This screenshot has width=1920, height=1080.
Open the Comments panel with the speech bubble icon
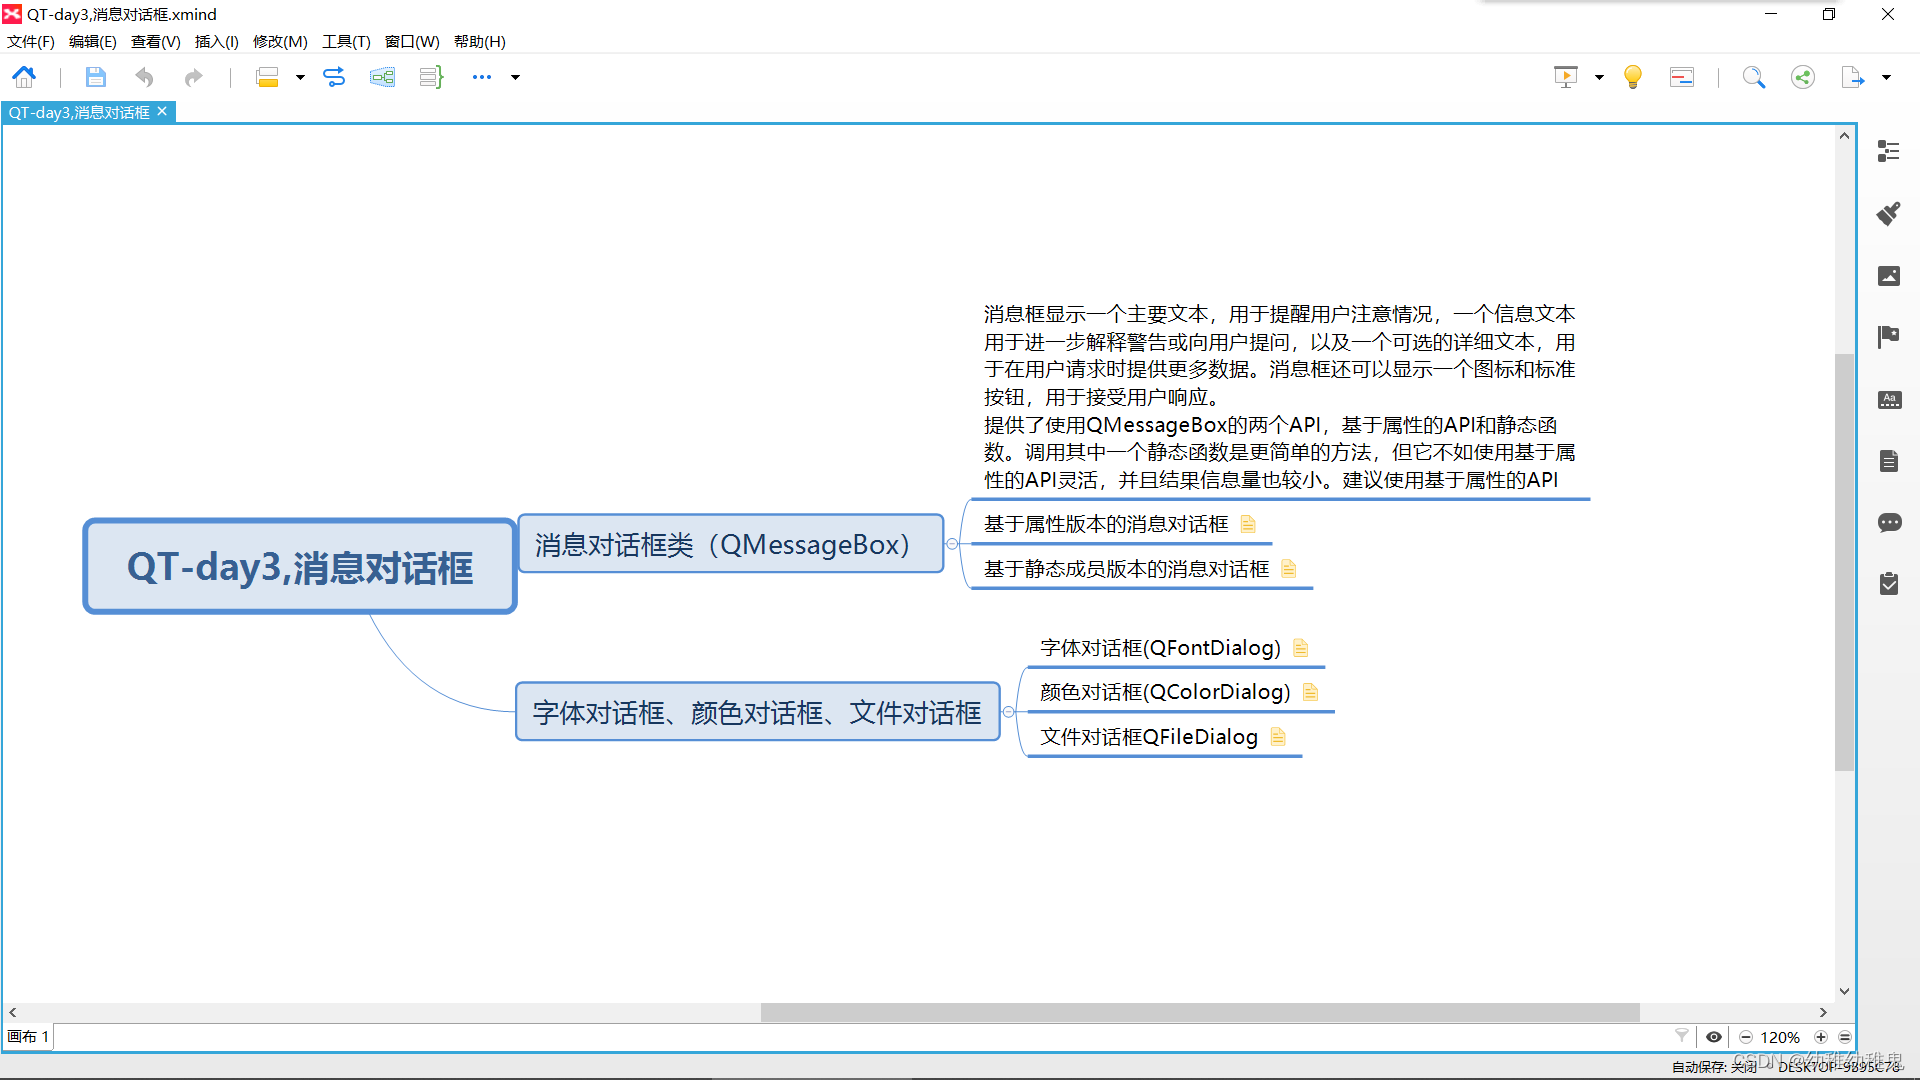[1890, 523]
